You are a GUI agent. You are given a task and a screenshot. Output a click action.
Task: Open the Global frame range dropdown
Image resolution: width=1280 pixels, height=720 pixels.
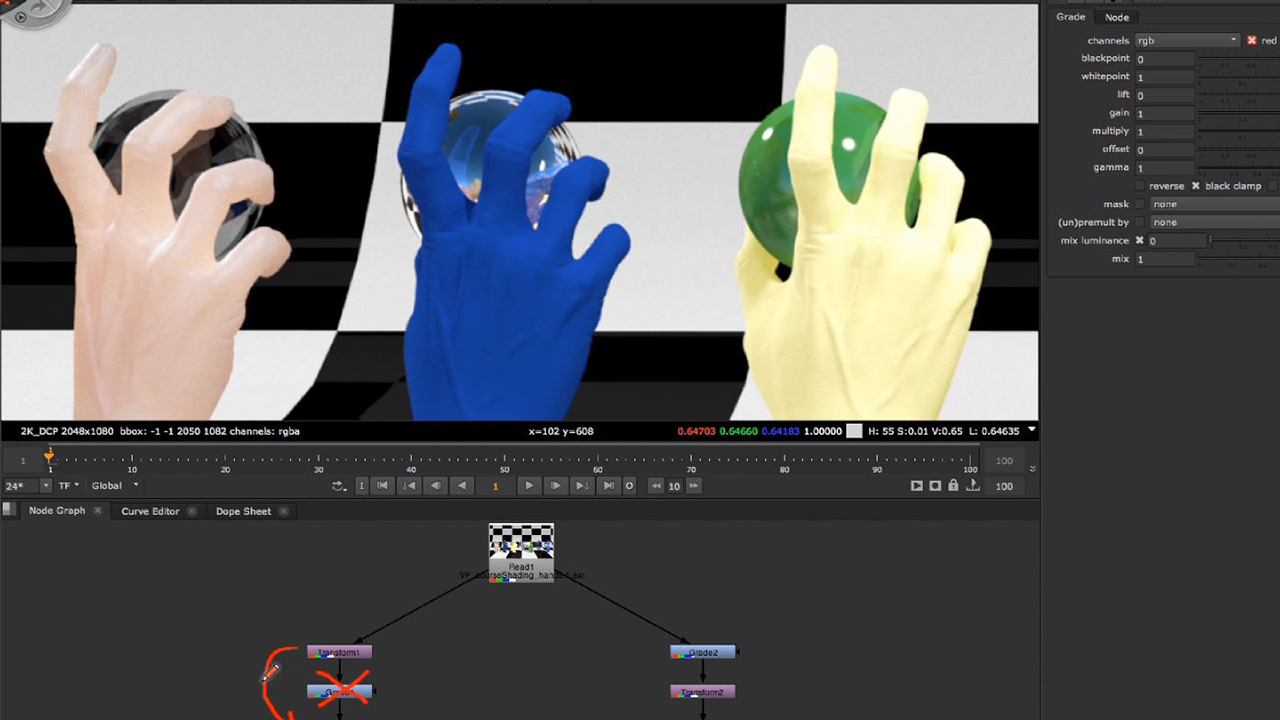(x=115, y=486)
